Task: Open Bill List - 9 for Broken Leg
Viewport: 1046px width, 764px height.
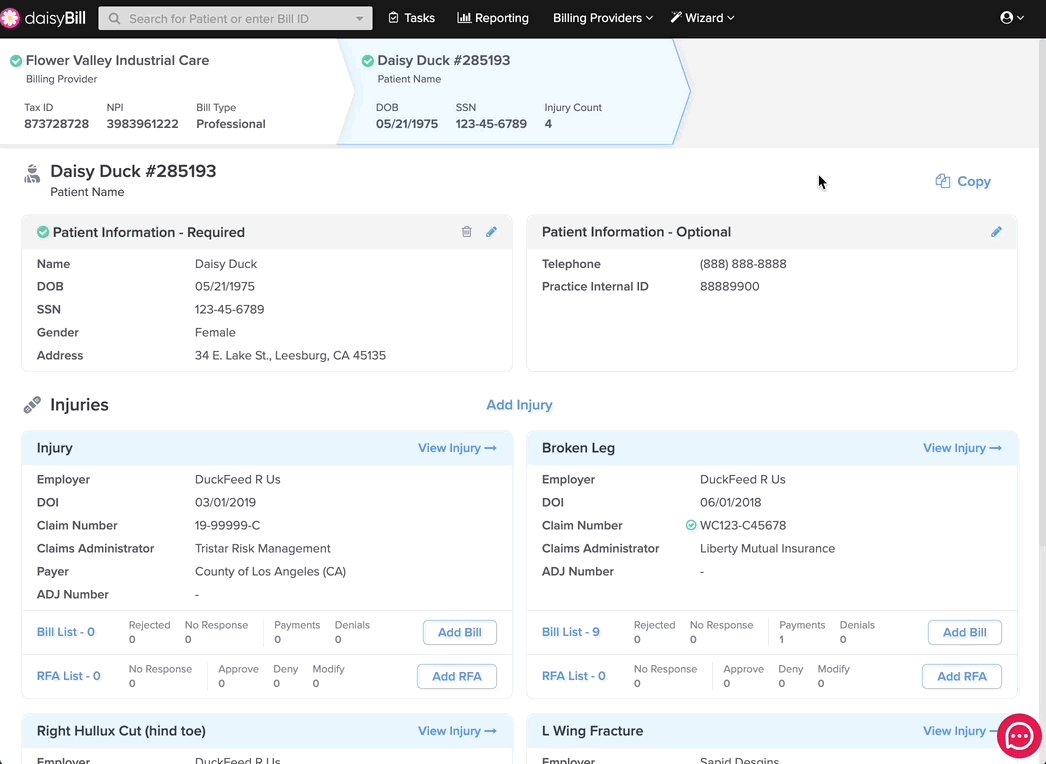Action: [570, 632]
